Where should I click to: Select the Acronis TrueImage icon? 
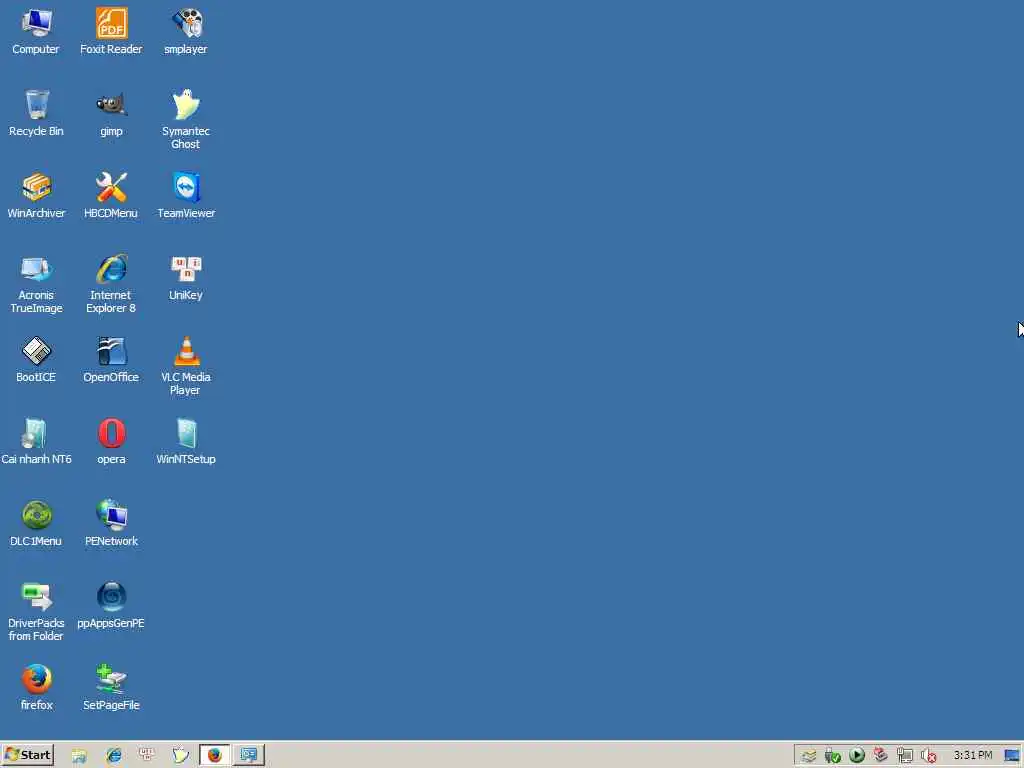[36, 284]
